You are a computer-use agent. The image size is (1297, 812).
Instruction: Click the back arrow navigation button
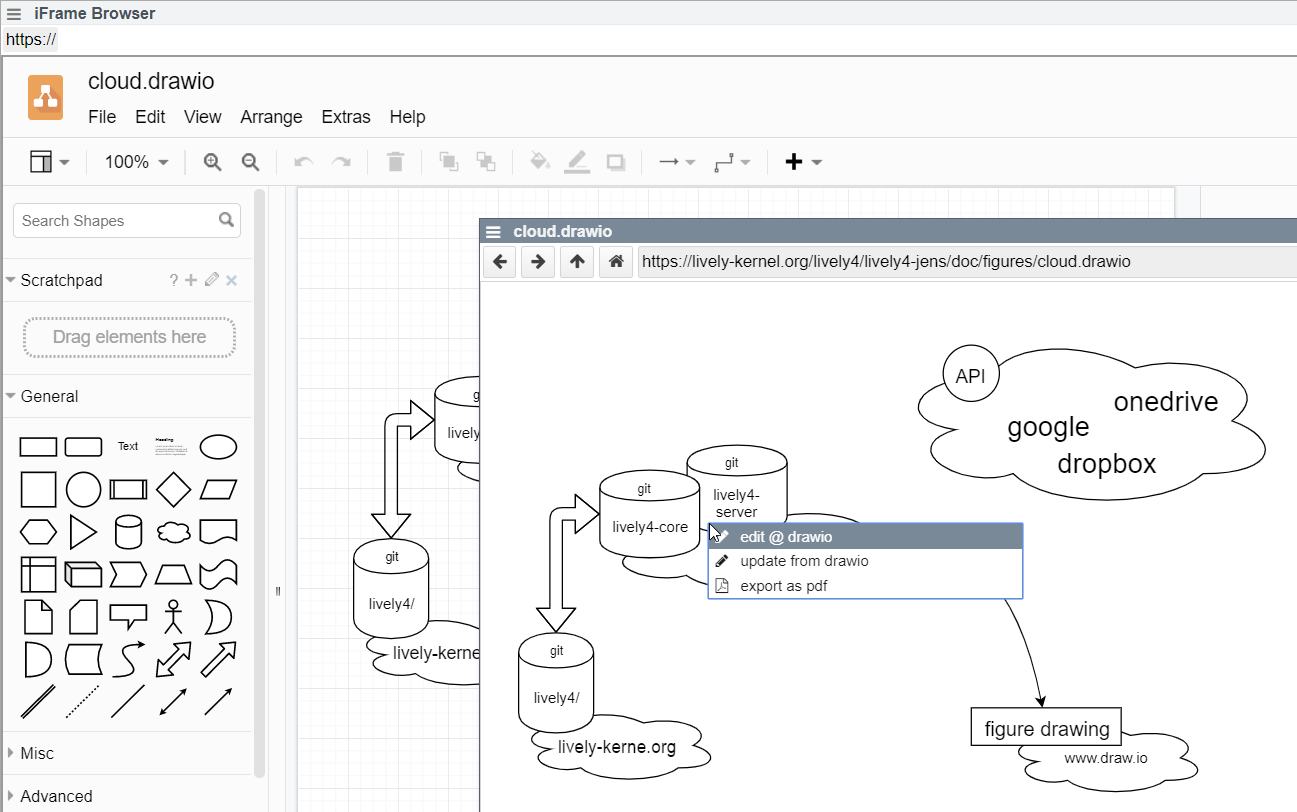500,262
